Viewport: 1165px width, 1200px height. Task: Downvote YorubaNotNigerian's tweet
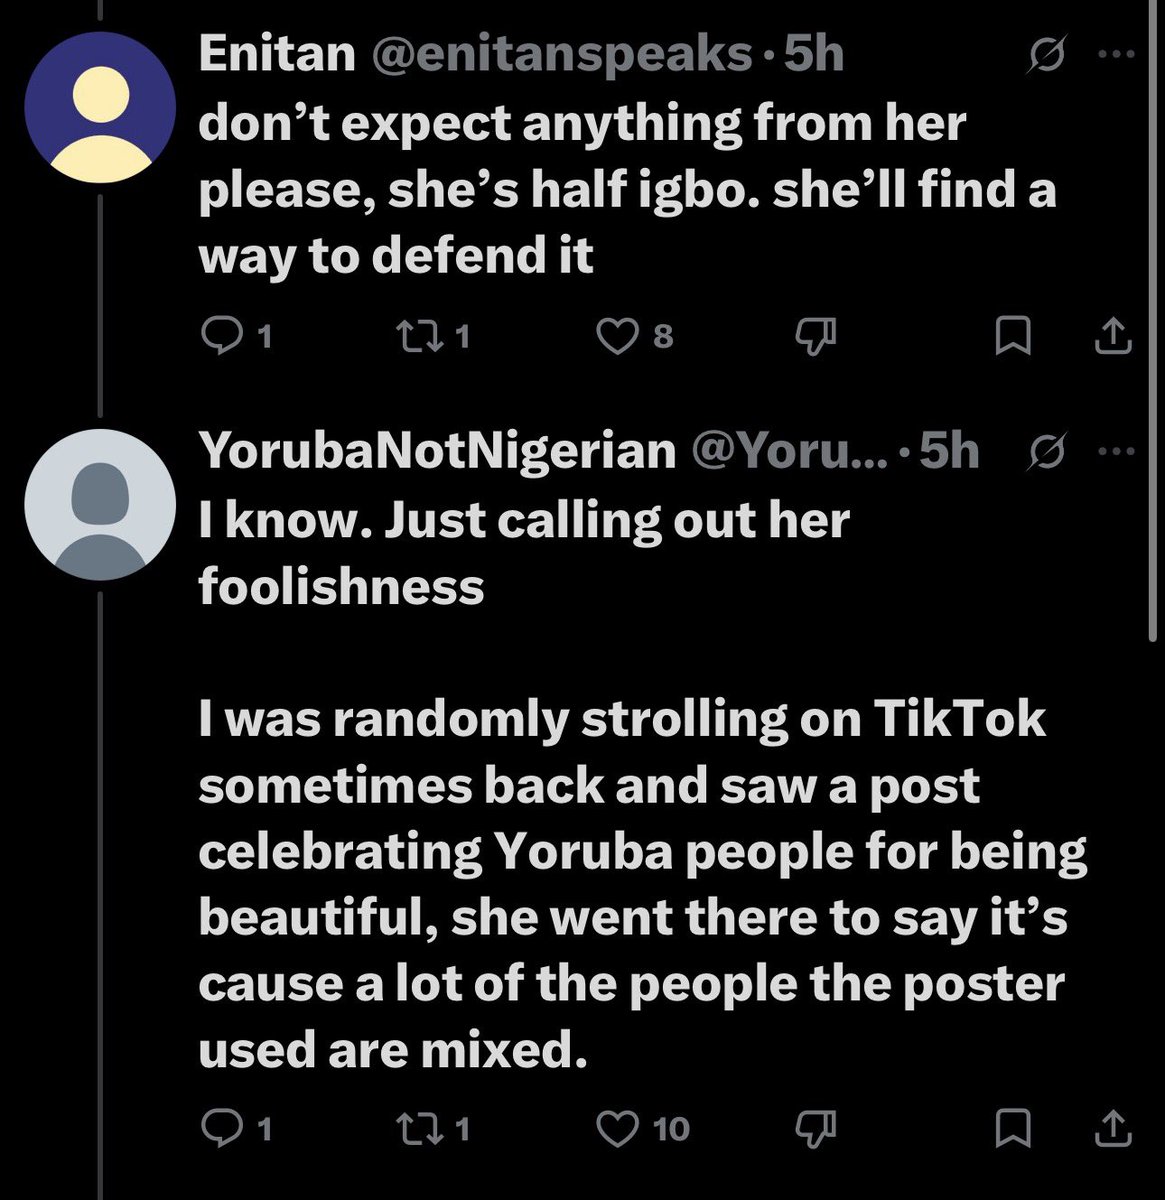tap(814, 1128)
